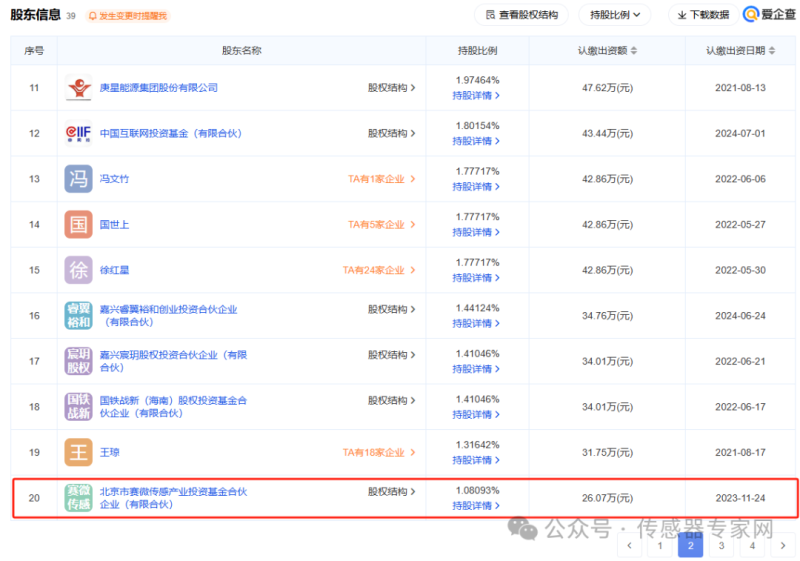The image size is (800, 561).
Task: View 持股详情 for 冯文竹 row
Action: click(476, 187)
